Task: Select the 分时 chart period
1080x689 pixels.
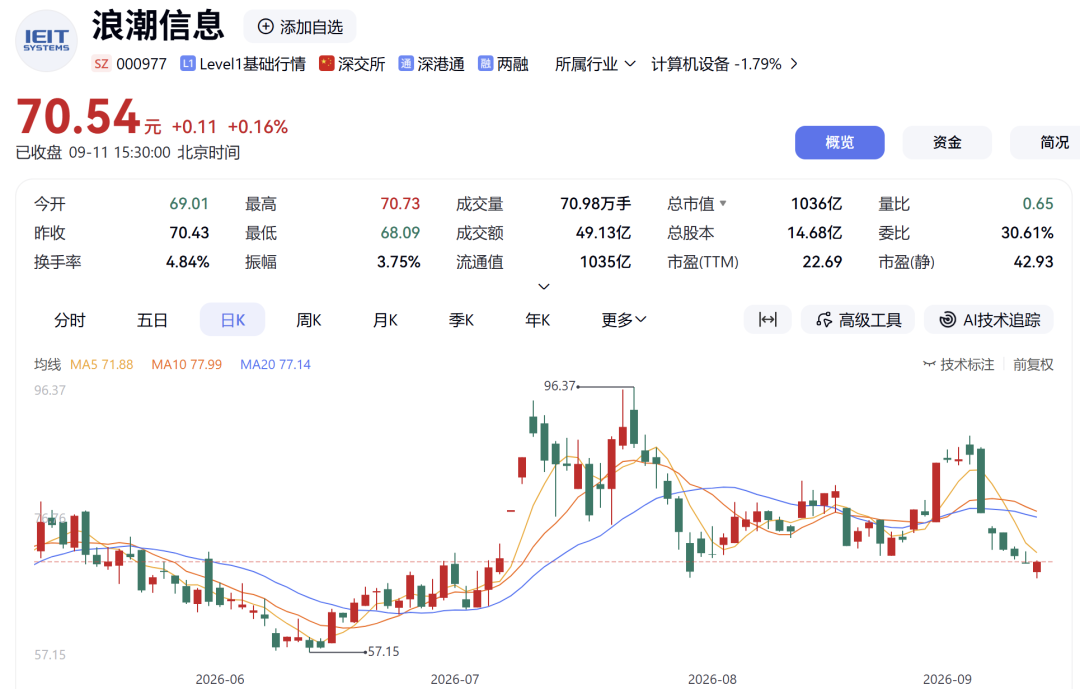Action: pos(70,320)
